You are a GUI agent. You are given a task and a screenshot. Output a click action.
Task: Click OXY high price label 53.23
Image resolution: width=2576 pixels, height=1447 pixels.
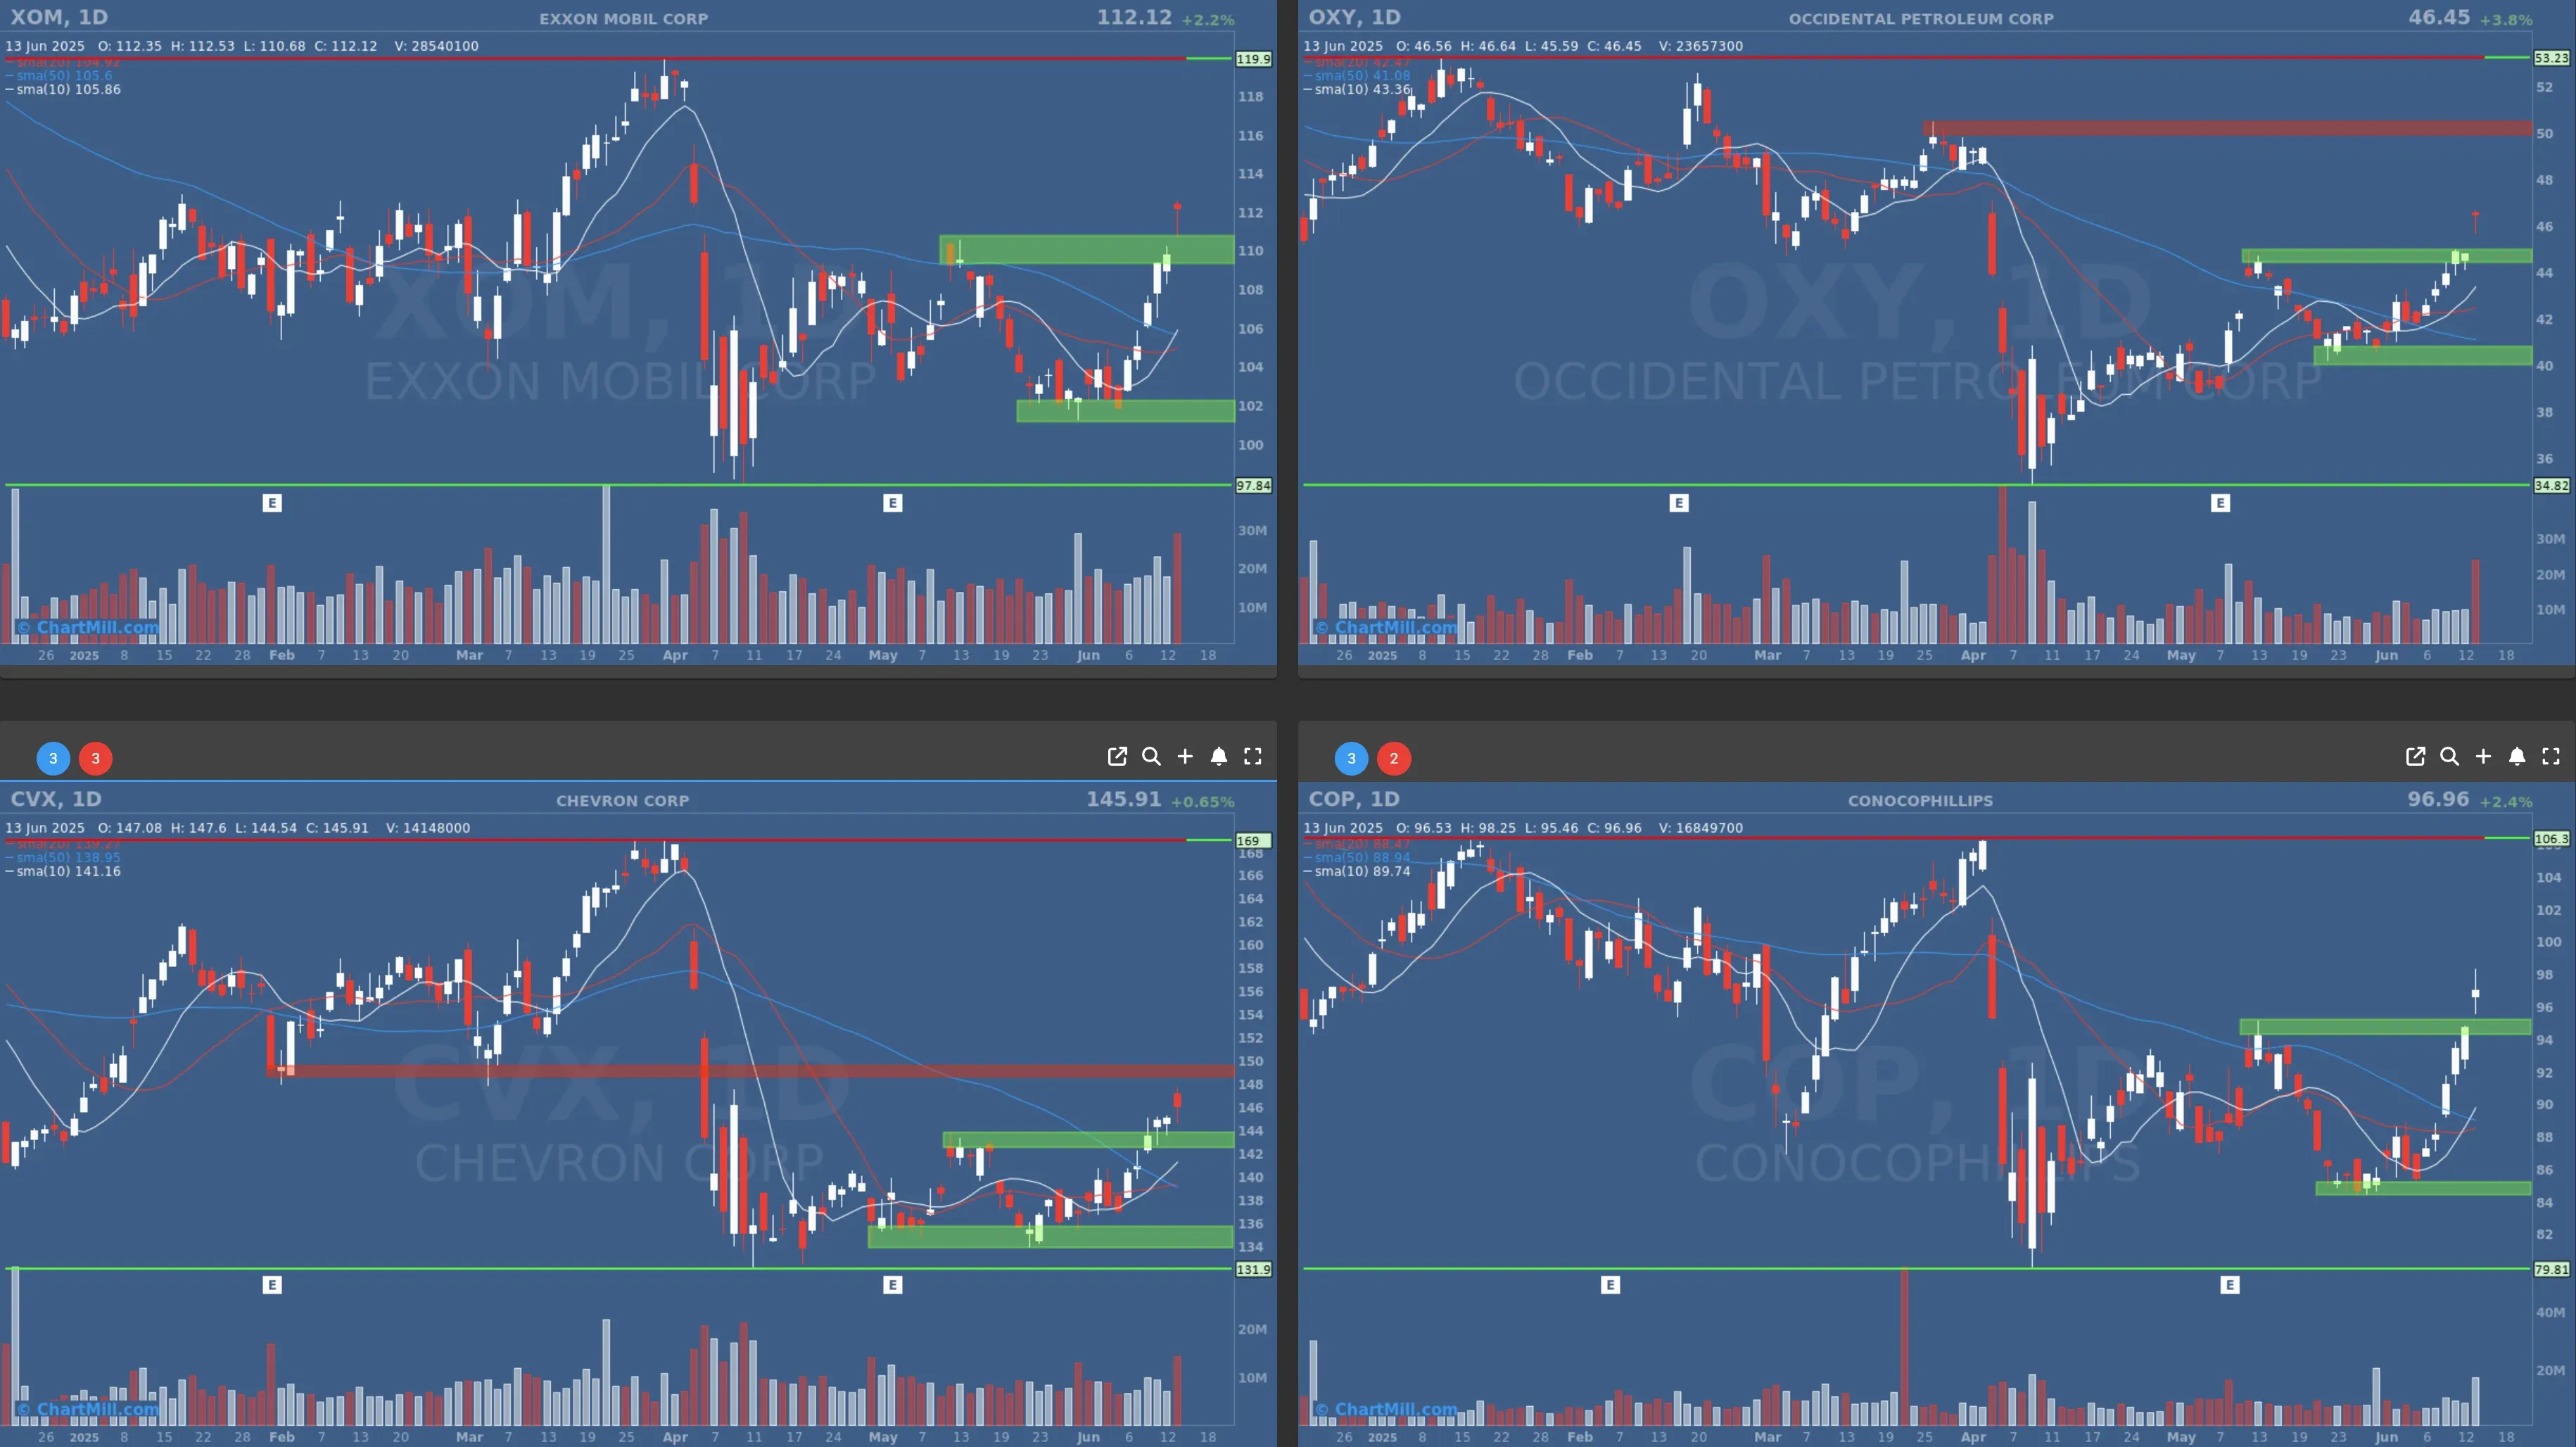2552,58
